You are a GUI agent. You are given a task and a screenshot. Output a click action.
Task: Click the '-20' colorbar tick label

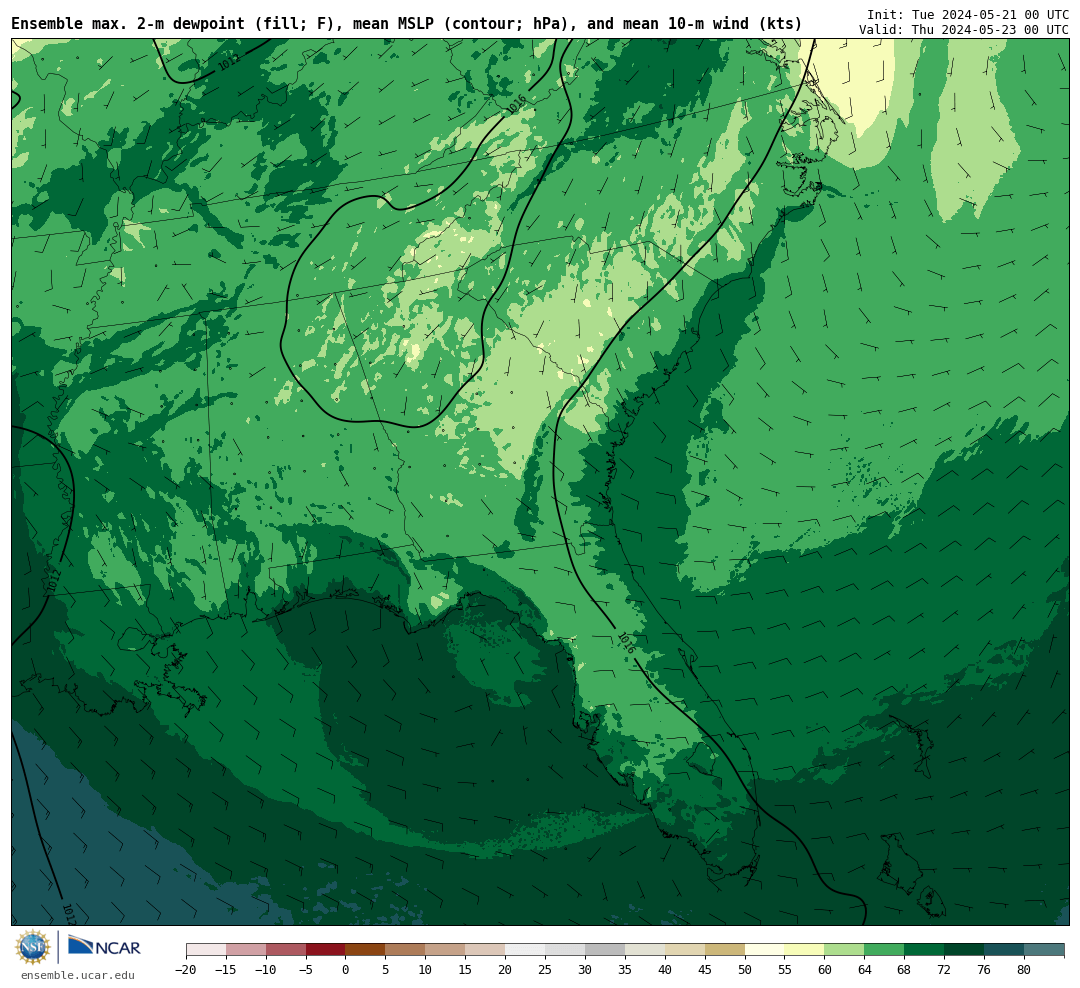(x=186, y=970)
